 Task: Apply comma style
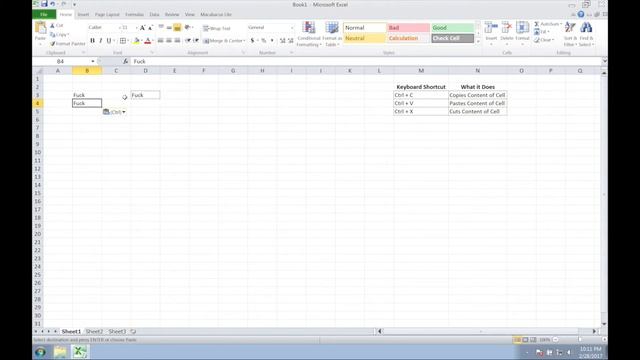coord(272,40)
